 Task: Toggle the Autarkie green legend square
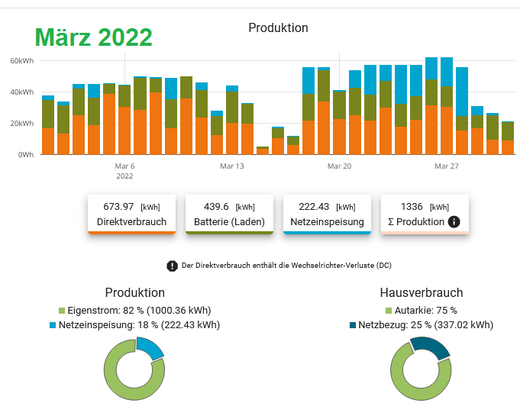pos(388,311)
